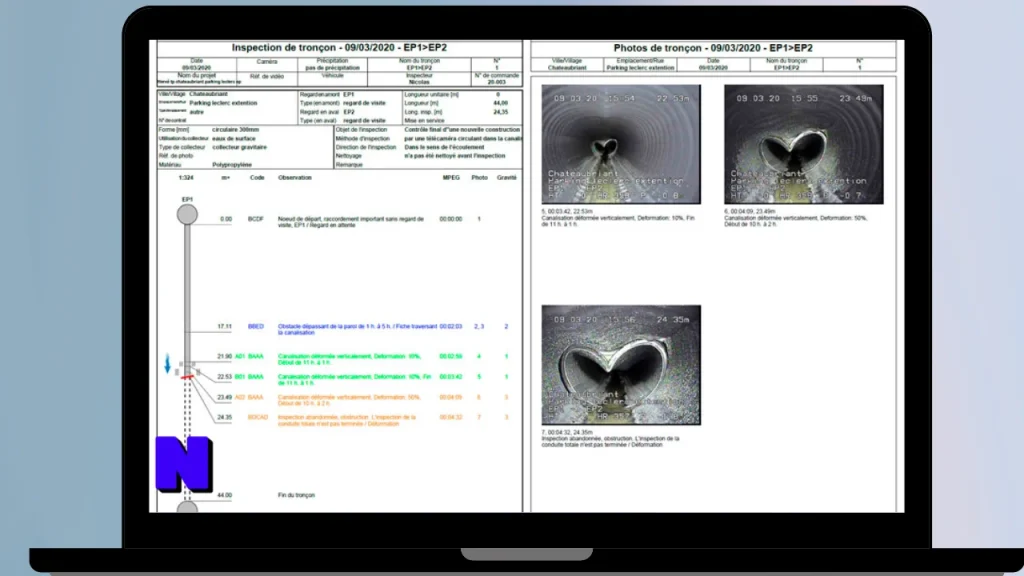The image size is (1024, 576).
Task: Select the 'Inspection de tronçon' page title
Action: [x=339, y=48]
